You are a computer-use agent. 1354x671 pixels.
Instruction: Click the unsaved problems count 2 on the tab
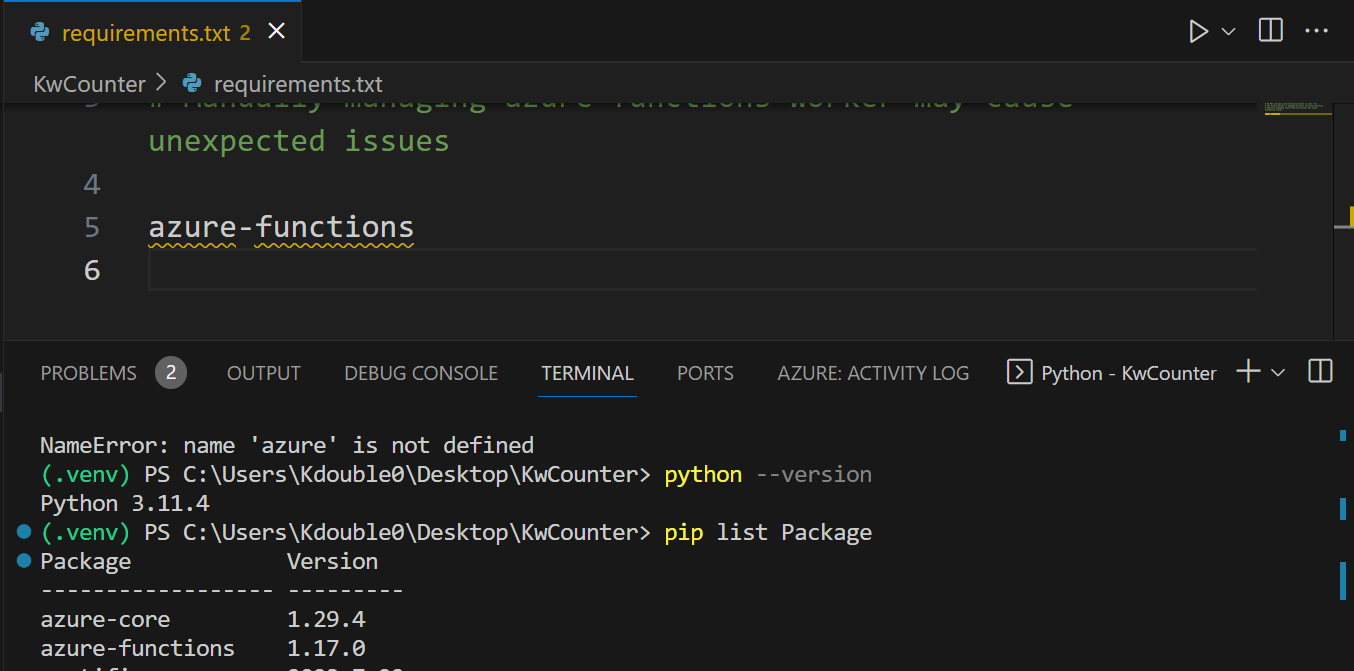click(245, 33)
